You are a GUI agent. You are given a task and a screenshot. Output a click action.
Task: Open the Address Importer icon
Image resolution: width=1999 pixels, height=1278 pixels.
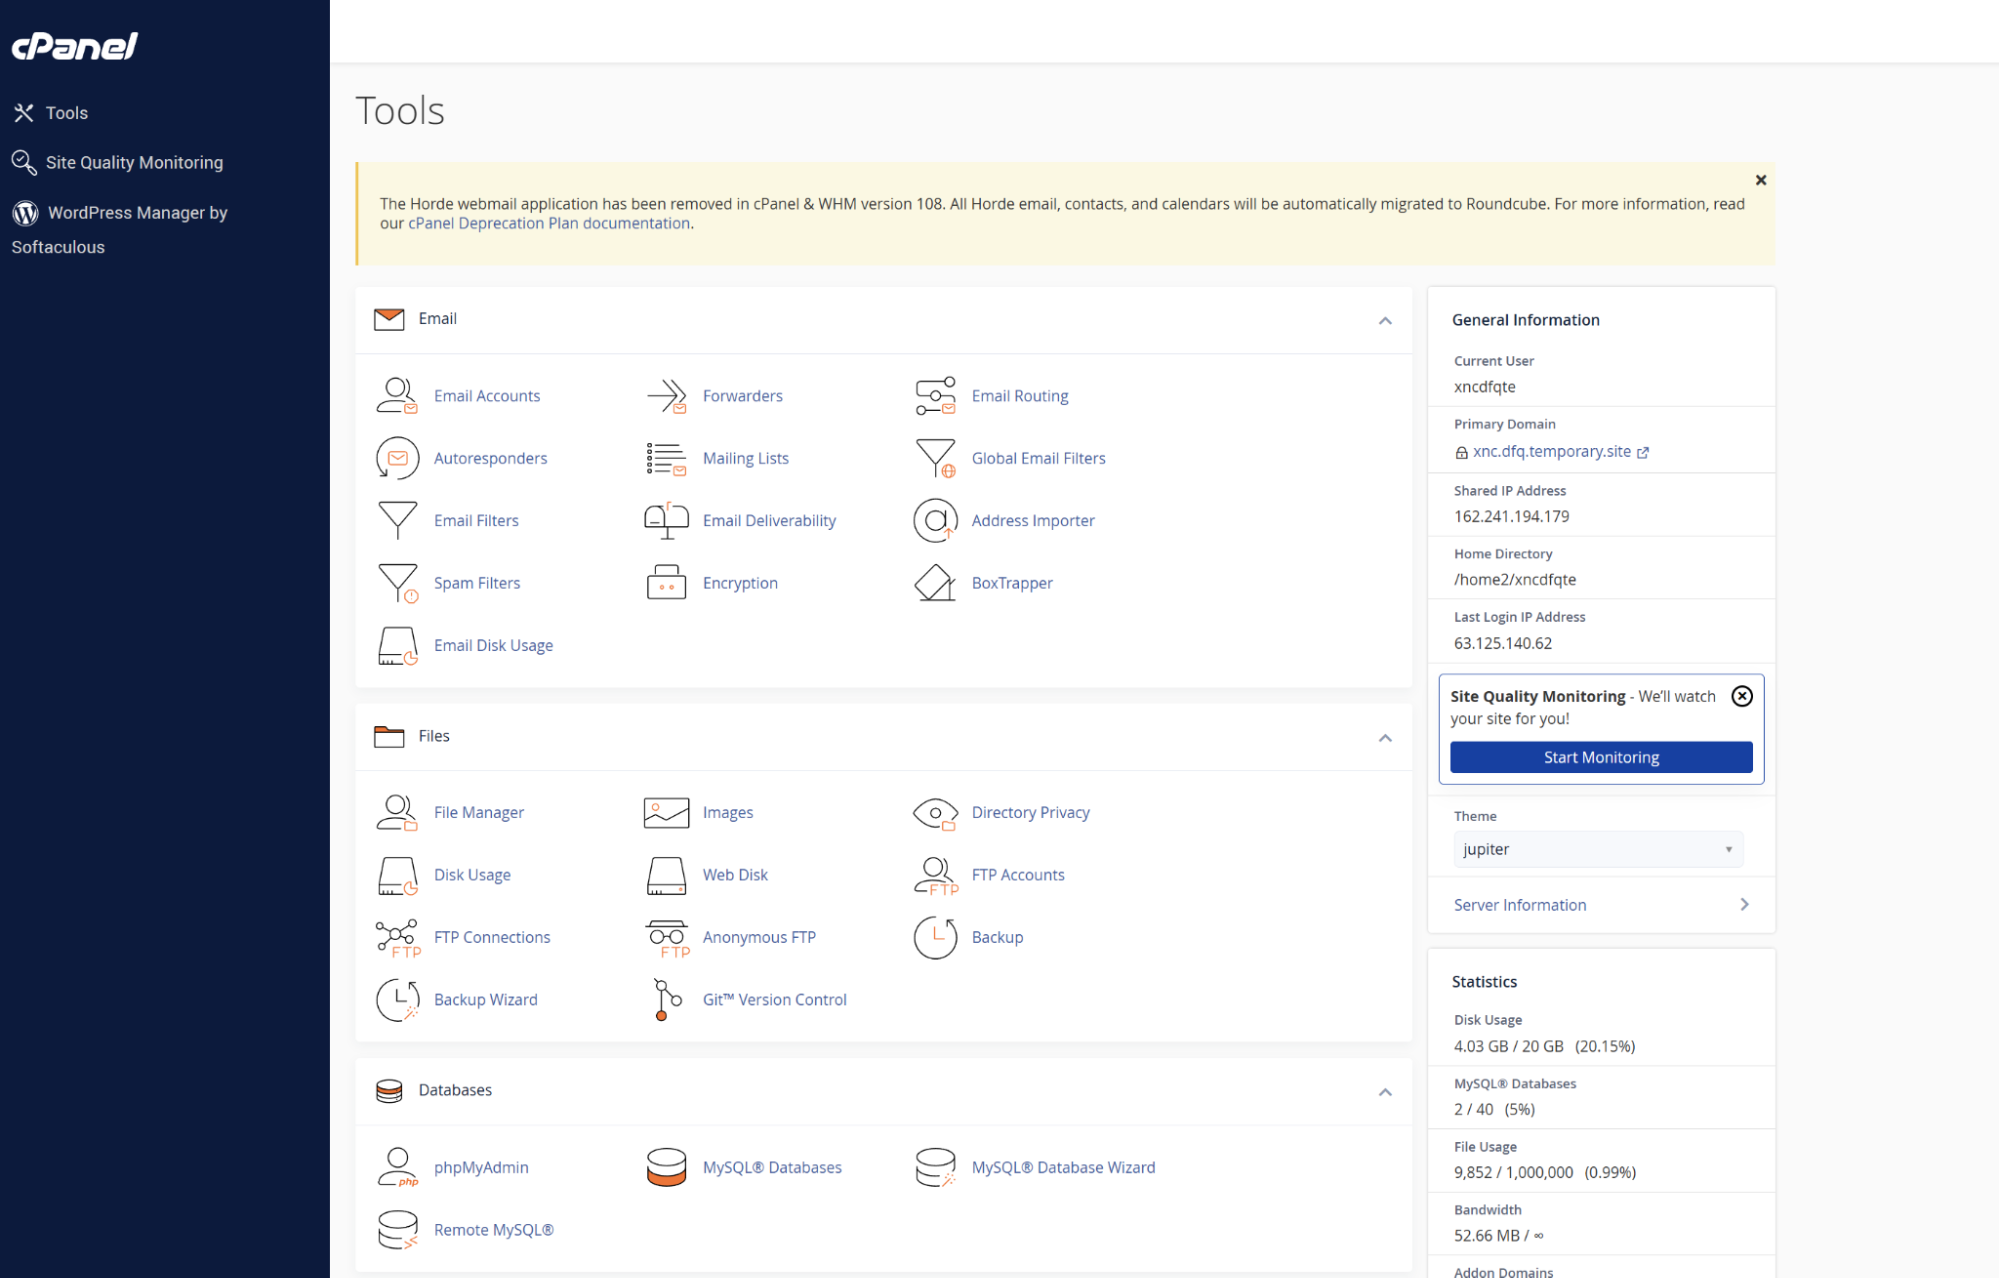(935, 520)
